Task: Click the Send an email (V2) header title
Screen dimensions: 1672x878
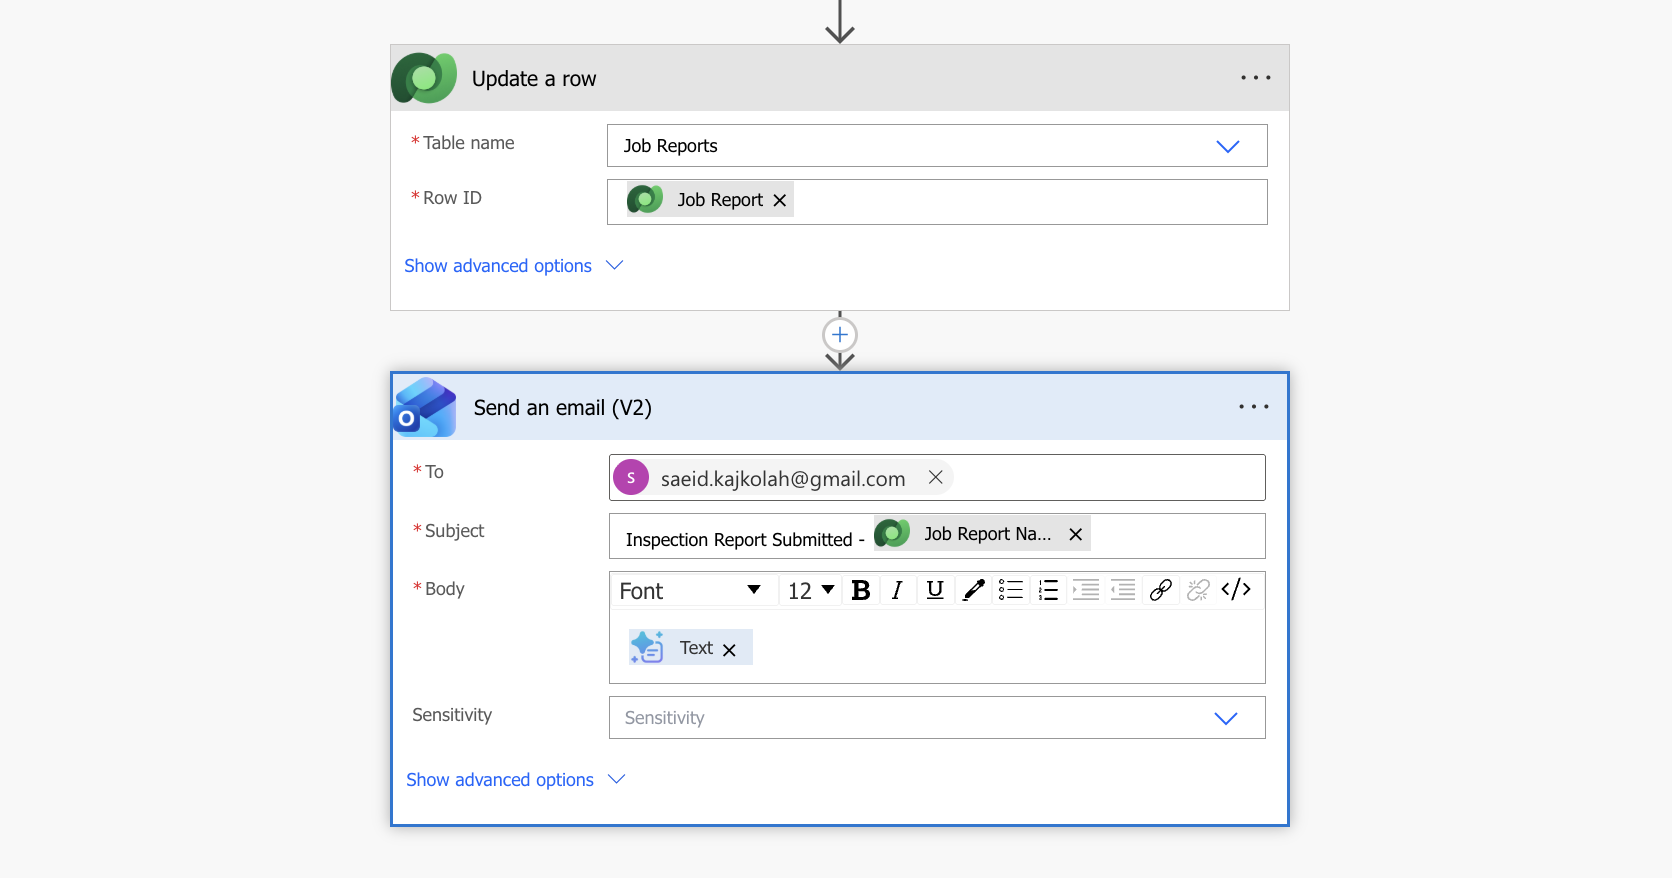Action: (562, 408)
